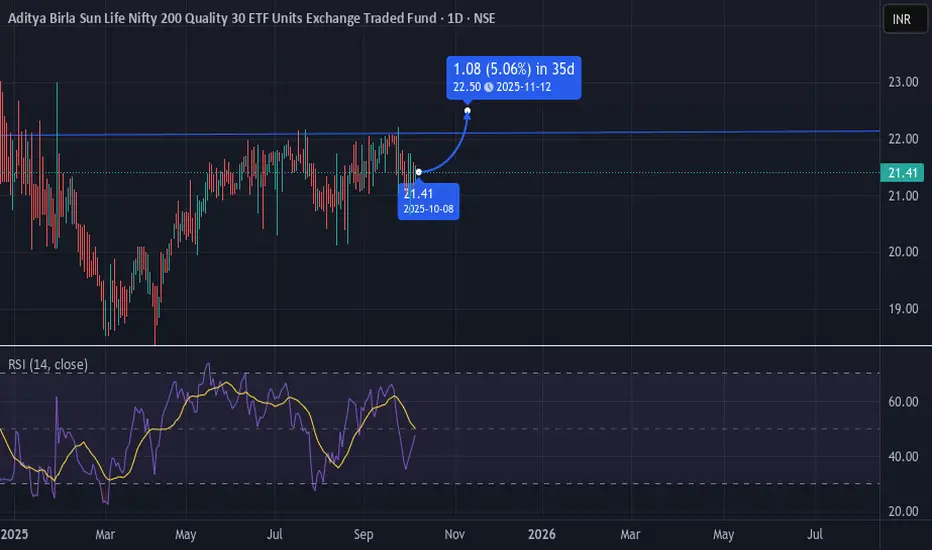Select the forecast arrow end point at 22.50
The image size is (932, 550).
[x=467, y=111]
